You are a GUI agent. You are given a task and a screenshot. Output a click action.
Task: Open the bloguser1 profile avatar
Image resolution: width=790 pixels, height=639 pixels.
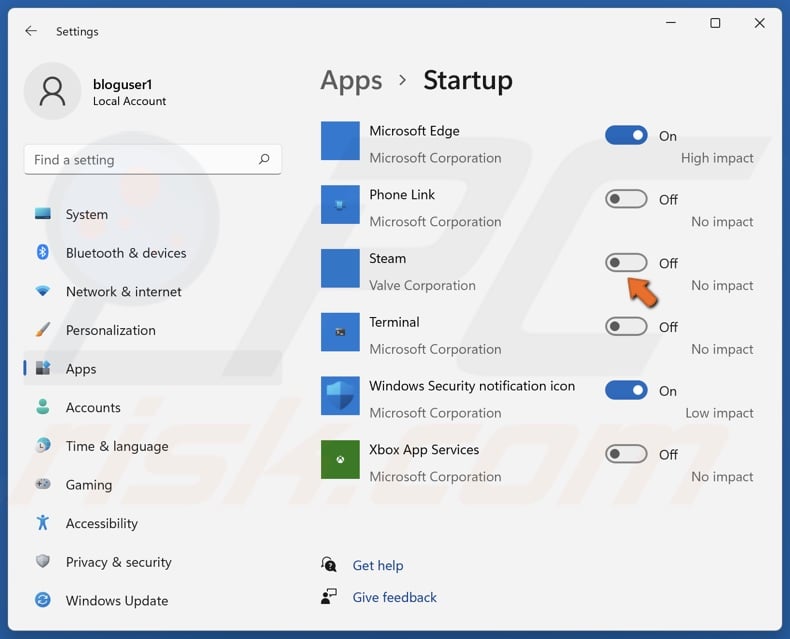(52, 91)
